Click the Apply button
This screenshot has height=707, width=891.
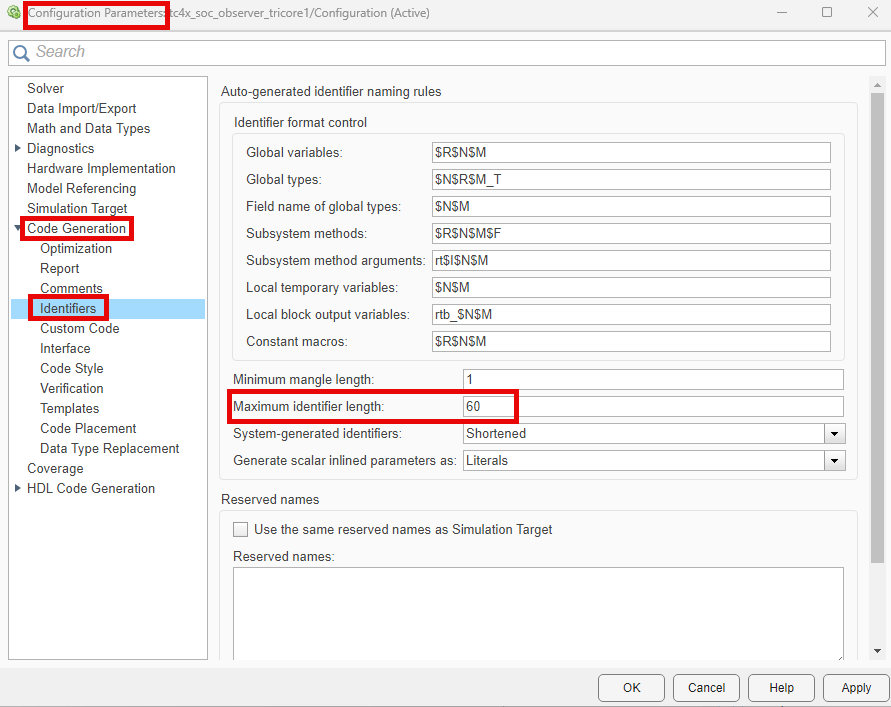pyautogui.click(x=855, y=688)
